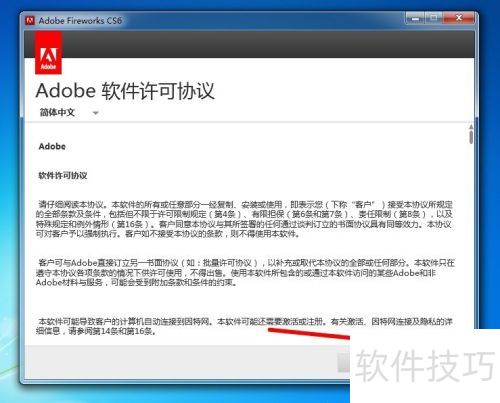Click the first agreement paragraph starting 请仔细阅读

point(244,219)
